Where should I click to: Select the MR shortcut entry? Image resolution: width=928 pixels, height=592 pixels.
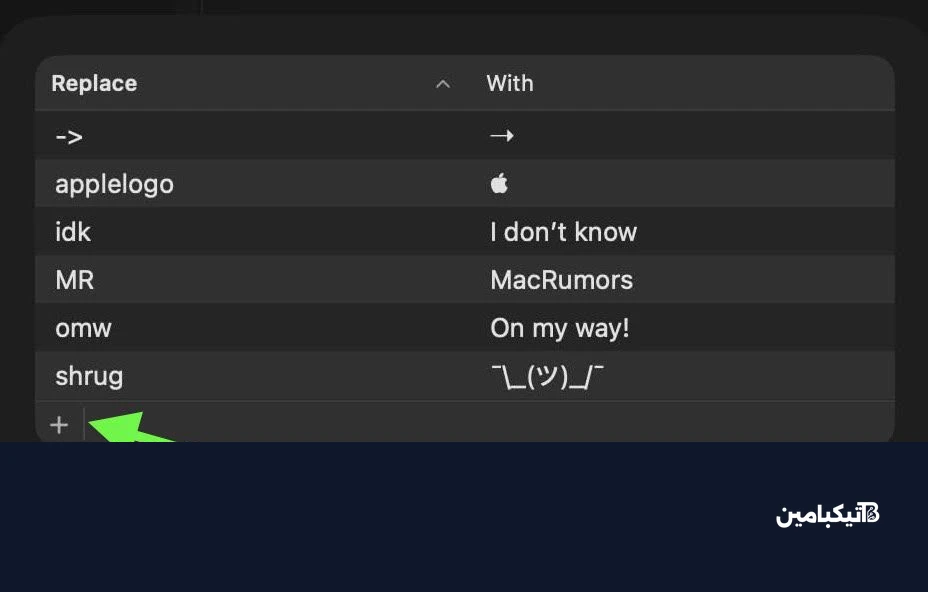point(75,280)
